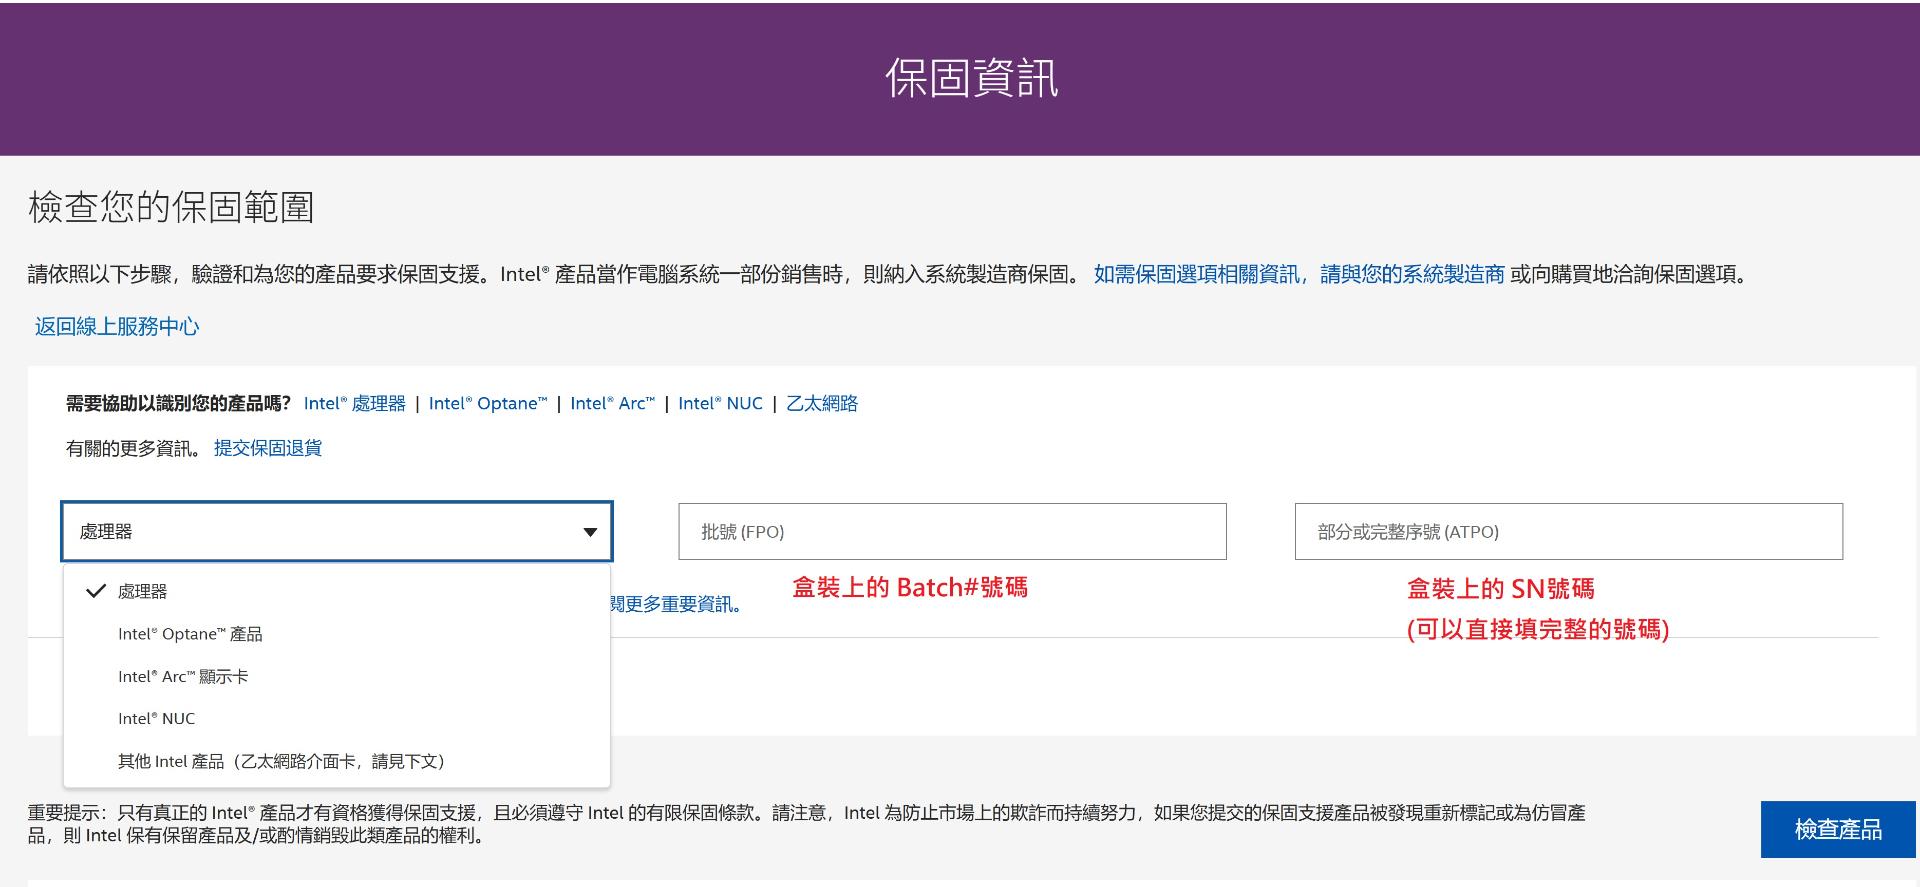
Task: Click the 檢查產品 button
Action: click(1838, 829)
